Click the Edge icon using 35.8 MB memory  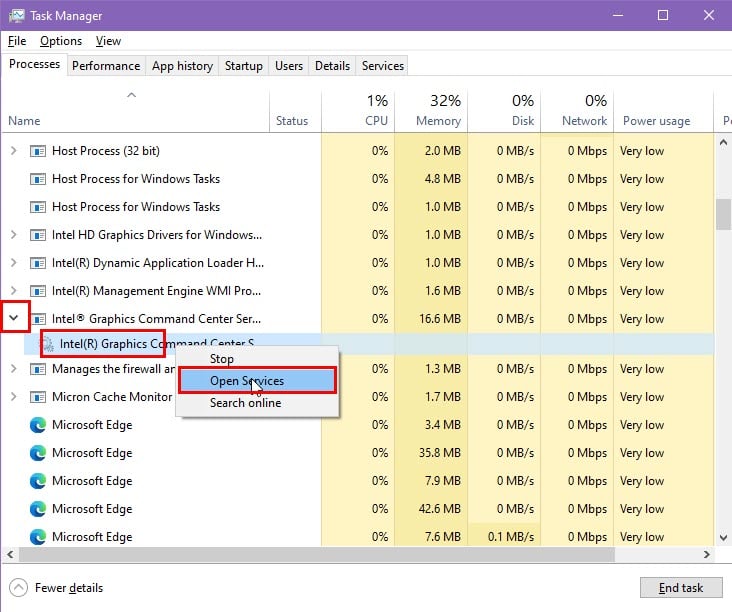coord(38,453)
